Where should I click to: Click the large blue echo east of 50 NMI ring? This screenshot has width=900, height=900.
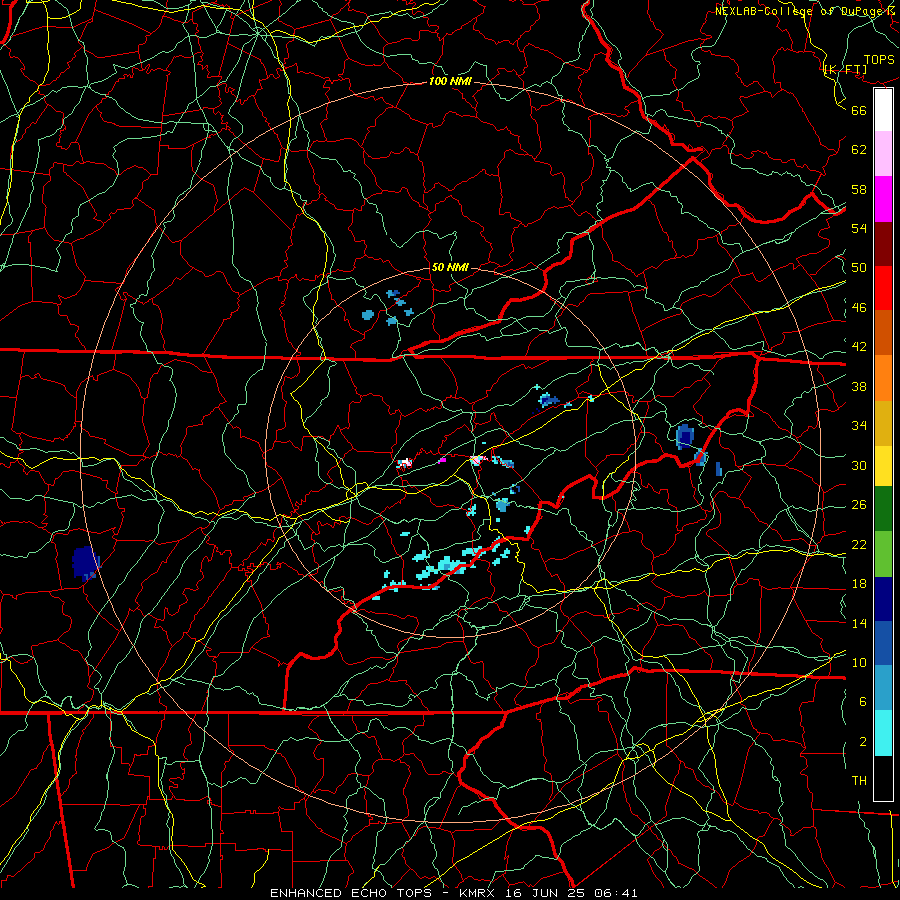(685, 436)
